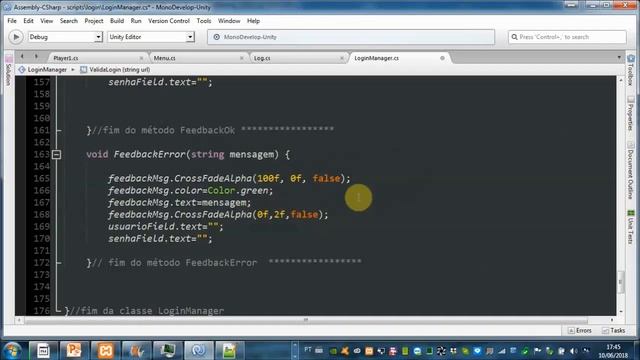The image size is (640, 360).
Task: Open the File menu
Action: 12,21
